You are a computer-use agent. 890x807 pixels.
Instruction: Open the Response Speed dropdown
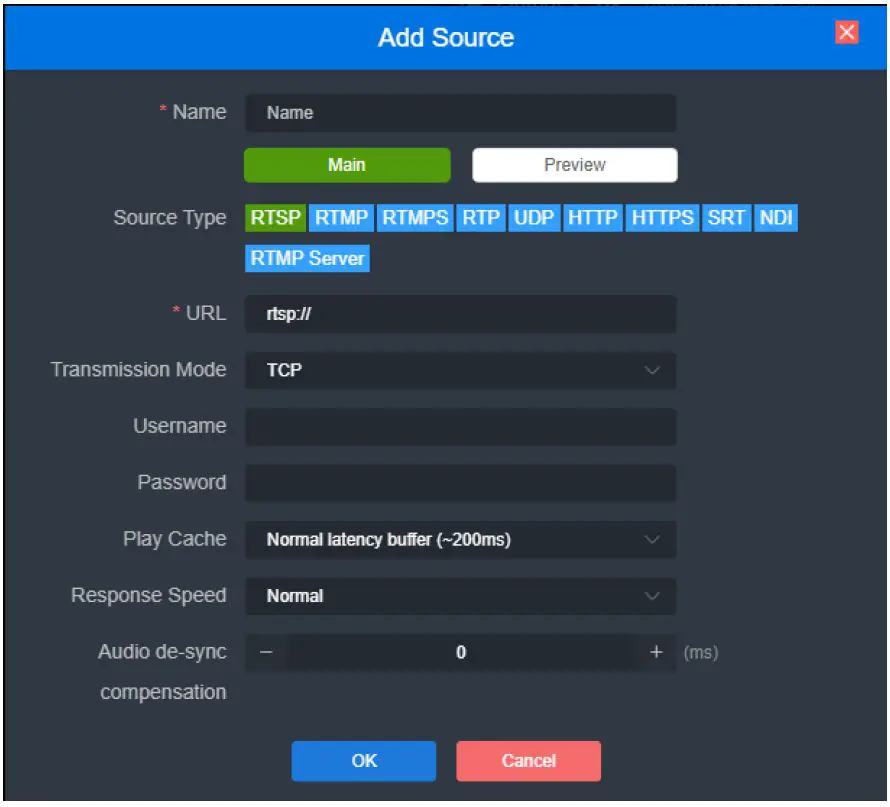[460, 596]
